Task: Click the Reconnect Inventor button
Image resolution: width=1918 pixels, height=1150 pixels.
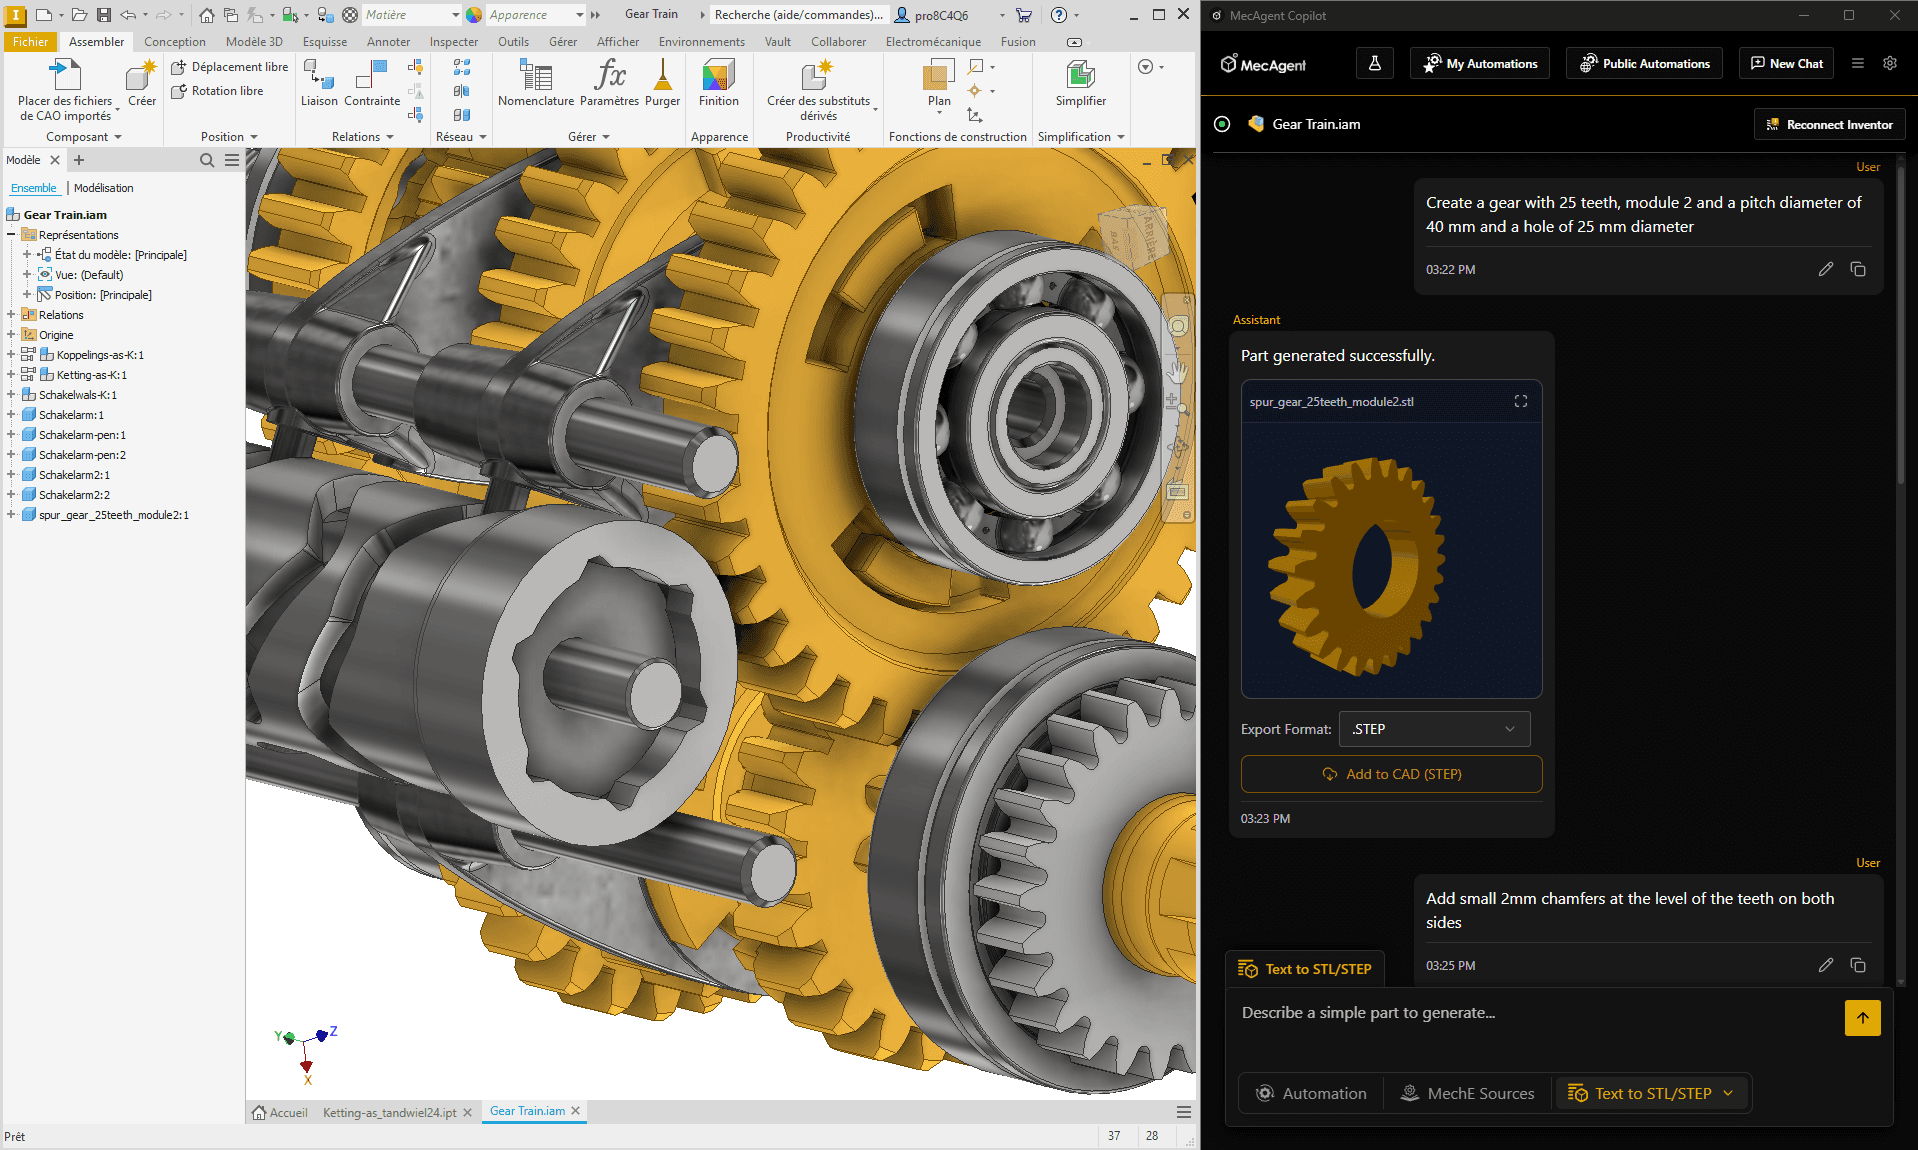Action: click(x=1829, y=124)
